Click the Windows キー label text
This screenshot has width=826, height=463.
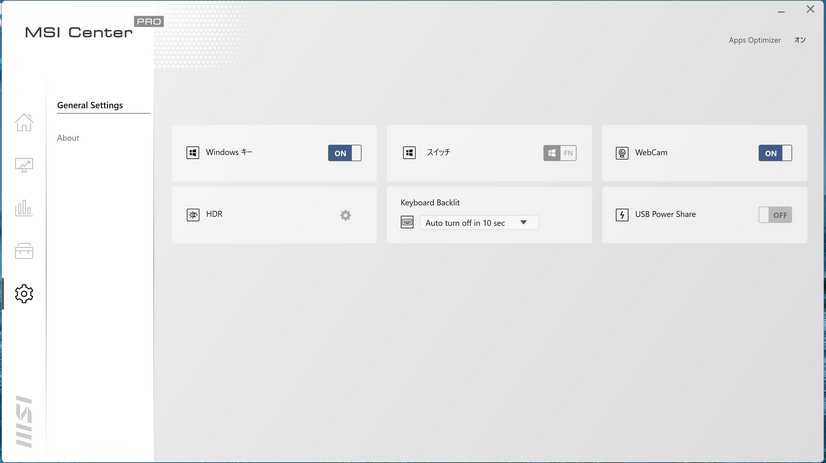pos(229,152)
